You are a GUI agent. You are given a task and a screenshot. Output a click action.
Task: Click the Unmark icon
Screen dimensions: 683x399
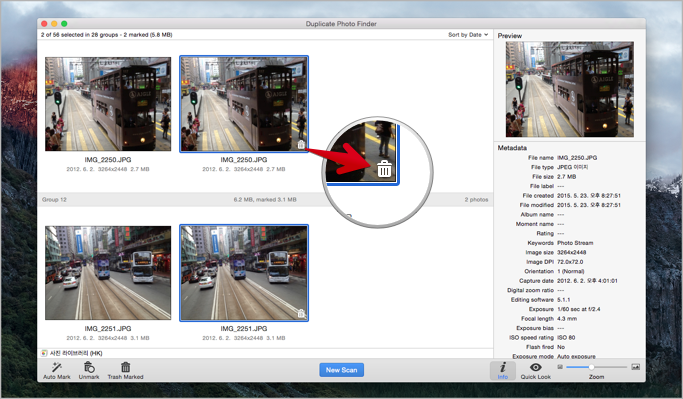[x=89, y=367]
